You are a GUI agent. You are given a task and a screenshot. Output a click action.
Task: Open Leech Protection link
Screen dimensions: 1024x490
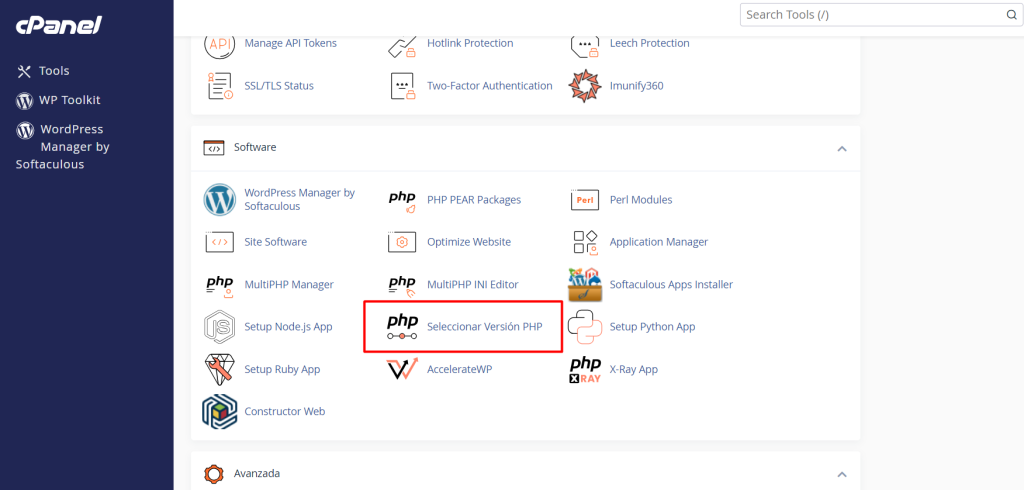[650, 43]
